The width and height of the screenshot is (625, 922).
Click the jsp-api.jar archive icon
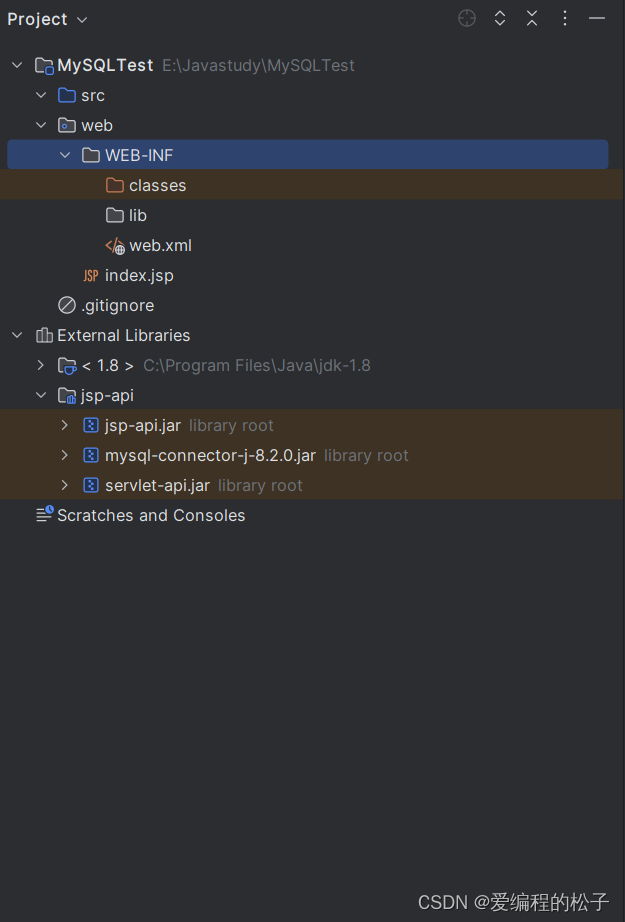tap(91, 425)
